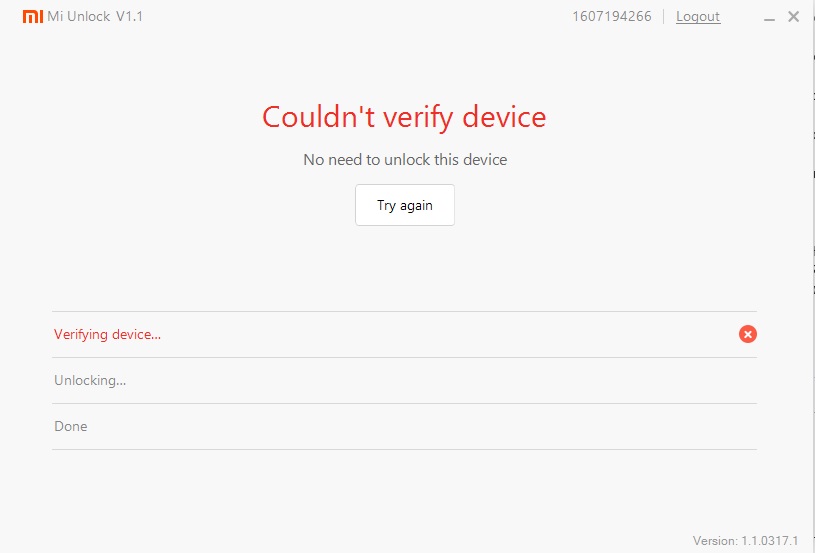Close the Mi Unlock window

coord(794,17)
